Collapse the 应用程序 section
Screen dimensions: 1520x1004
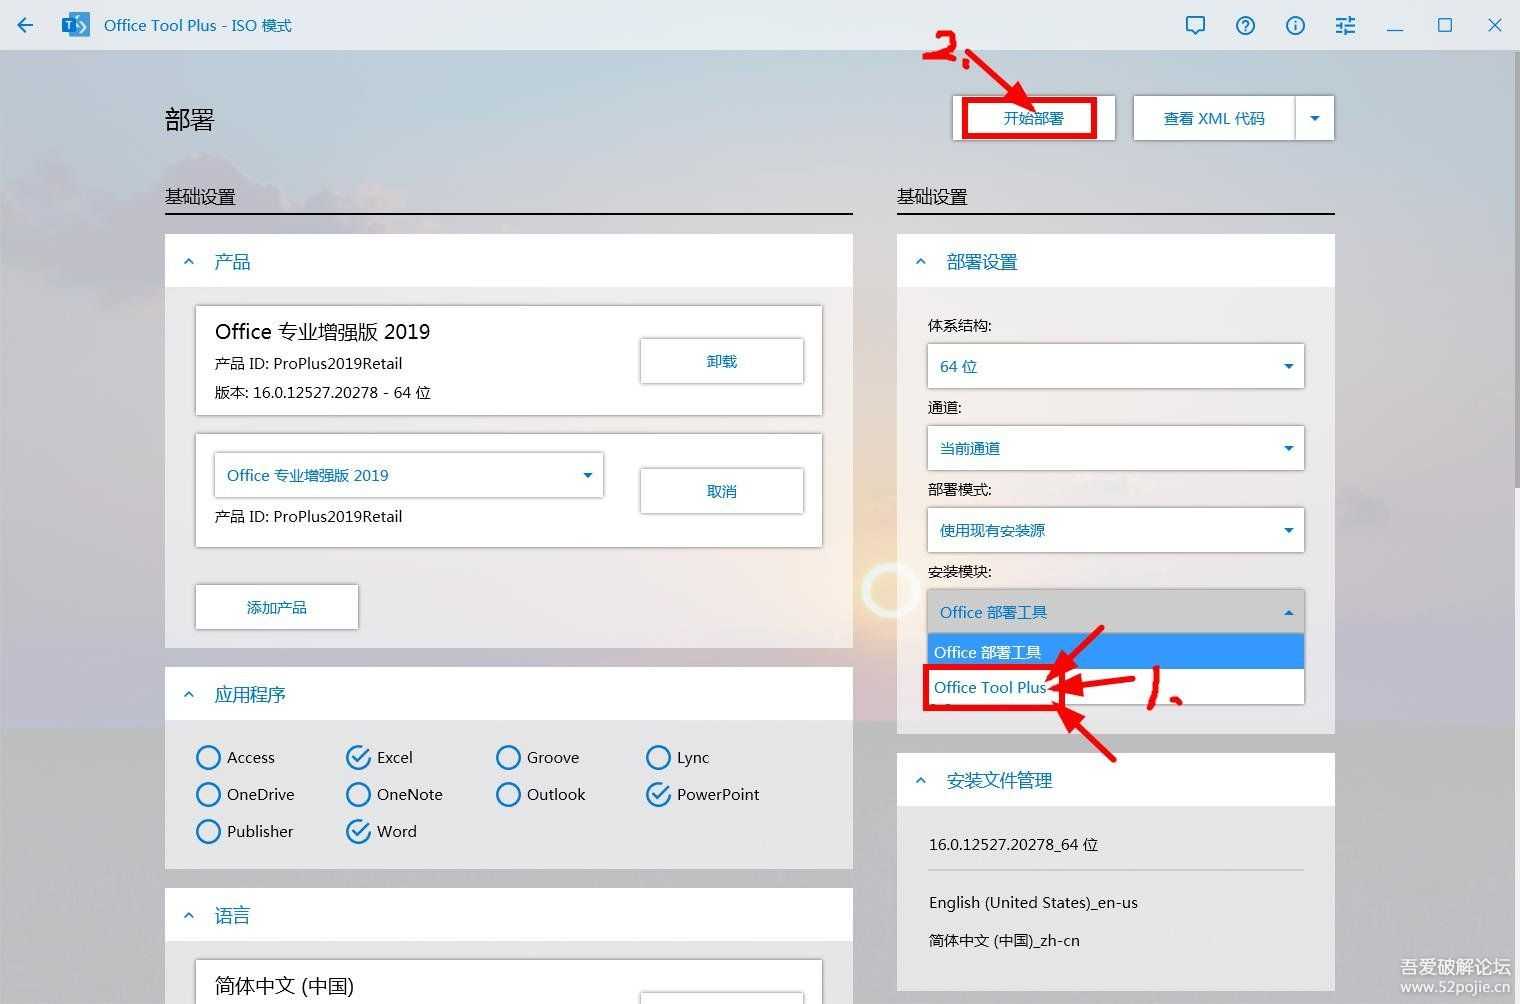(189, 694)
